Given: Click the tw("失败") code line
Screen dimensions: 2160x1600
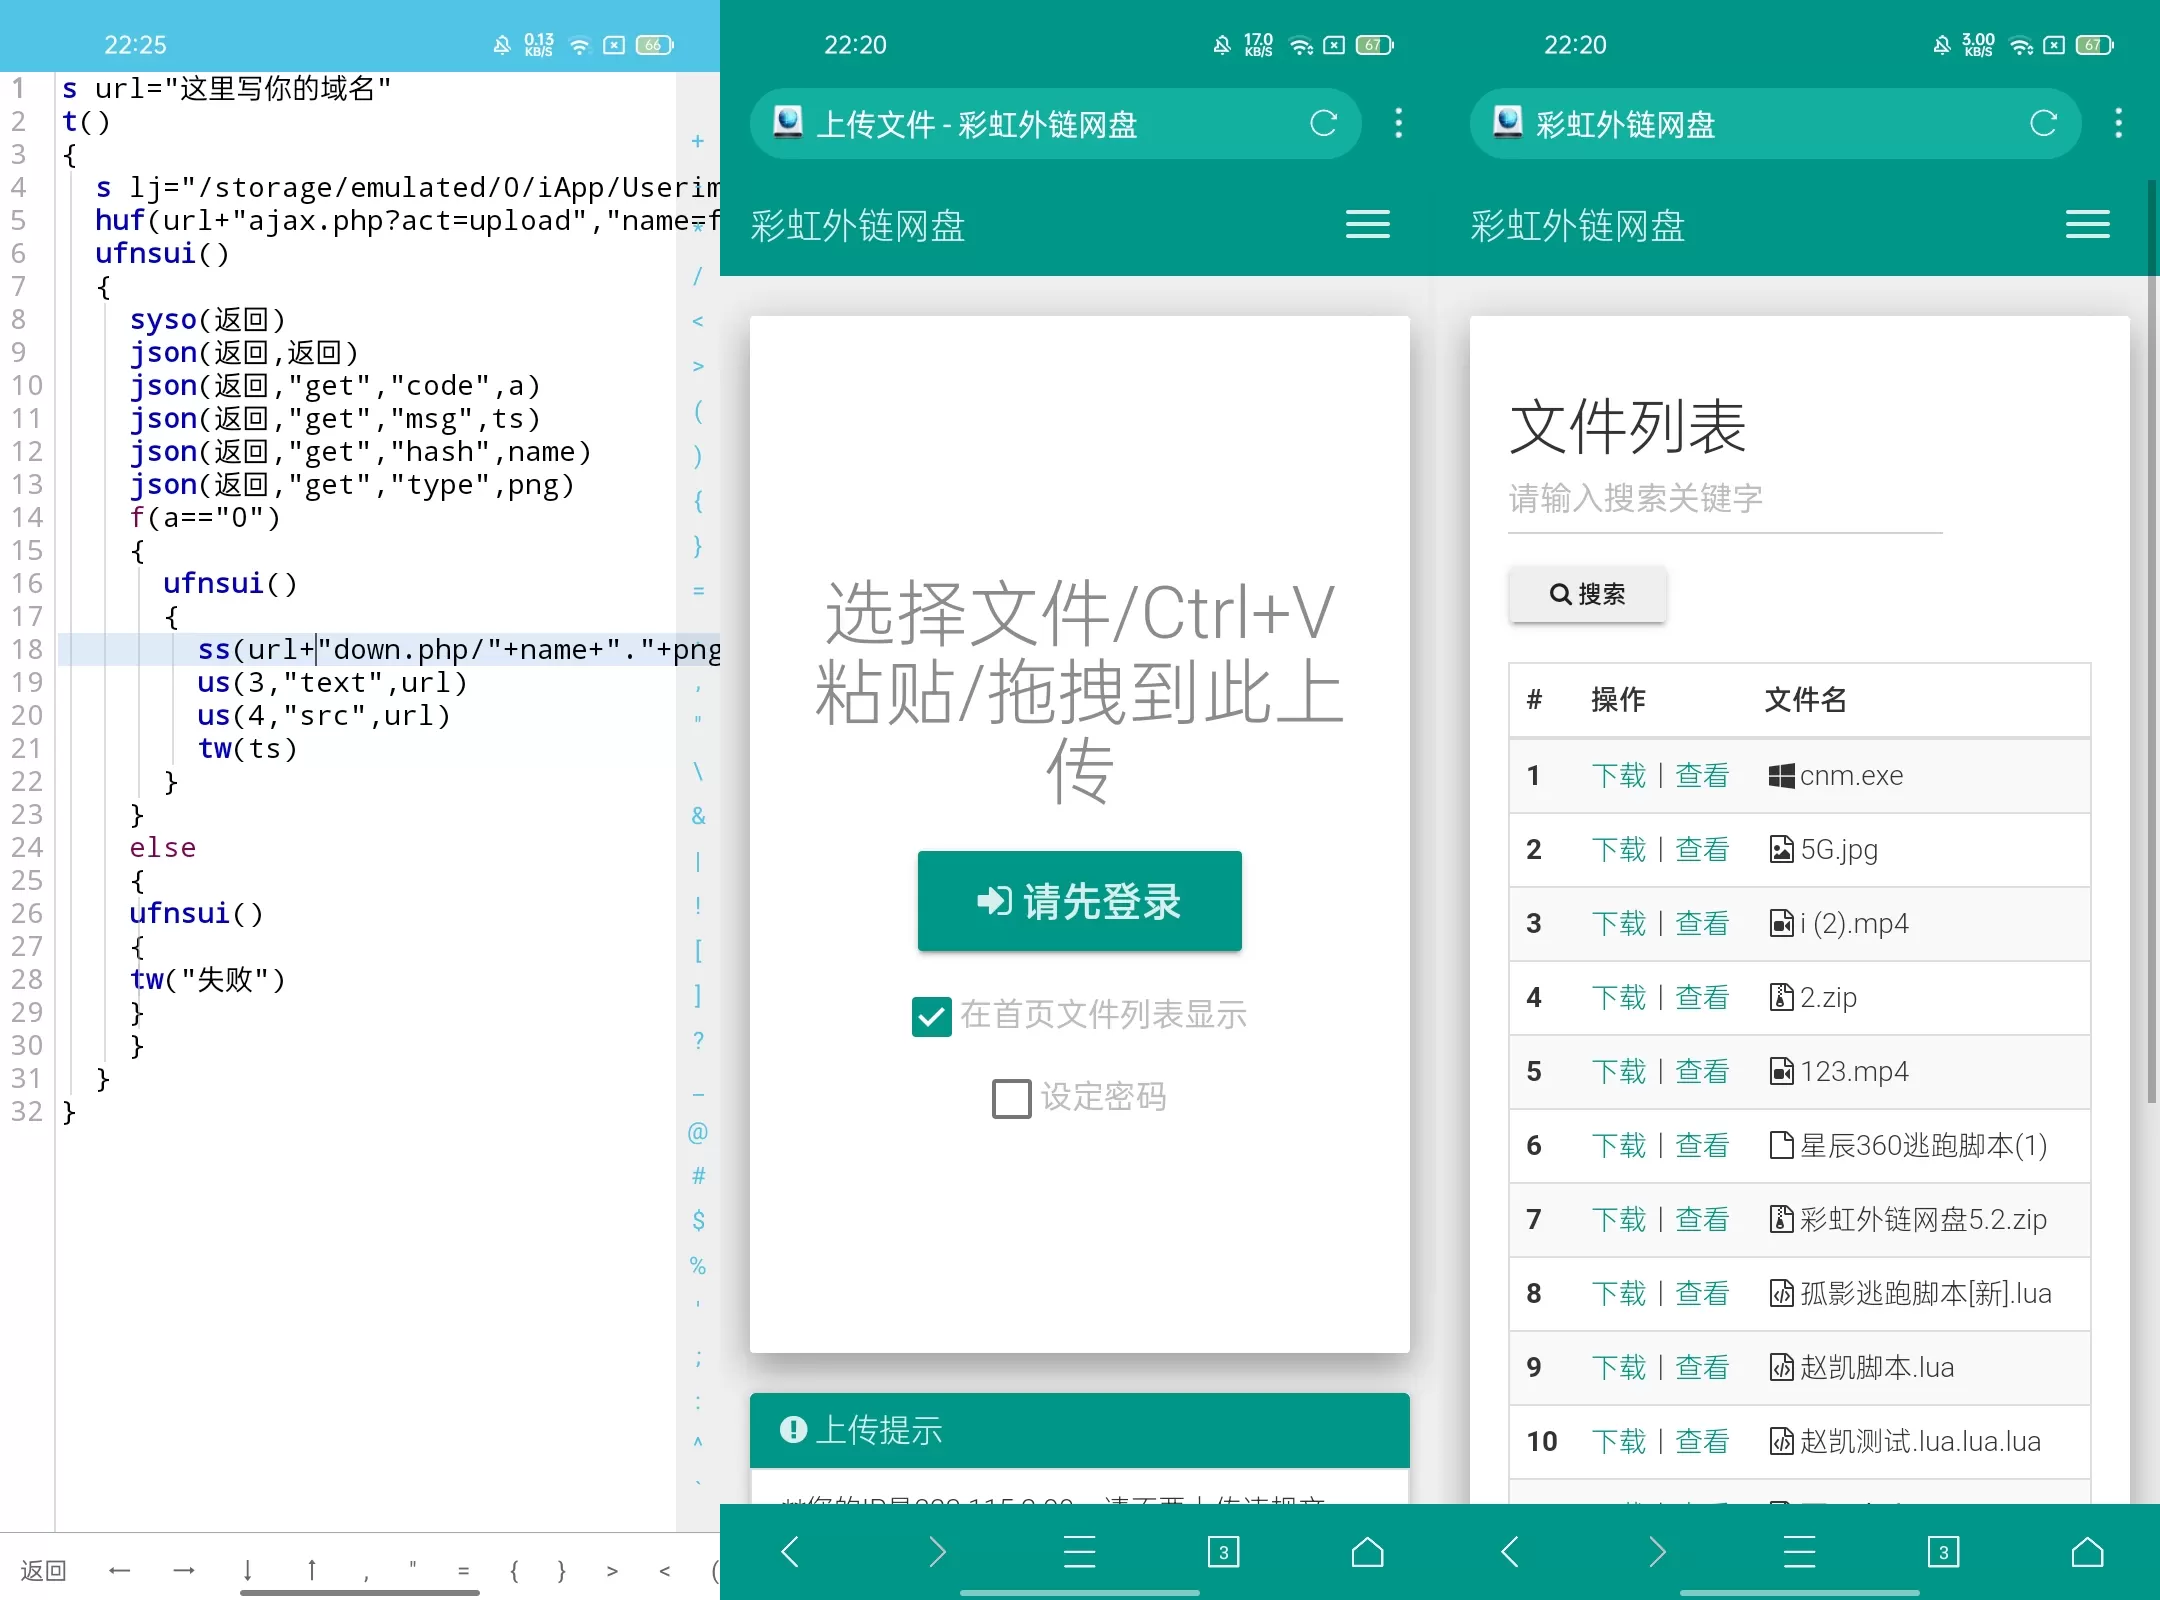Looking at the screenshot, I should 208,979.
